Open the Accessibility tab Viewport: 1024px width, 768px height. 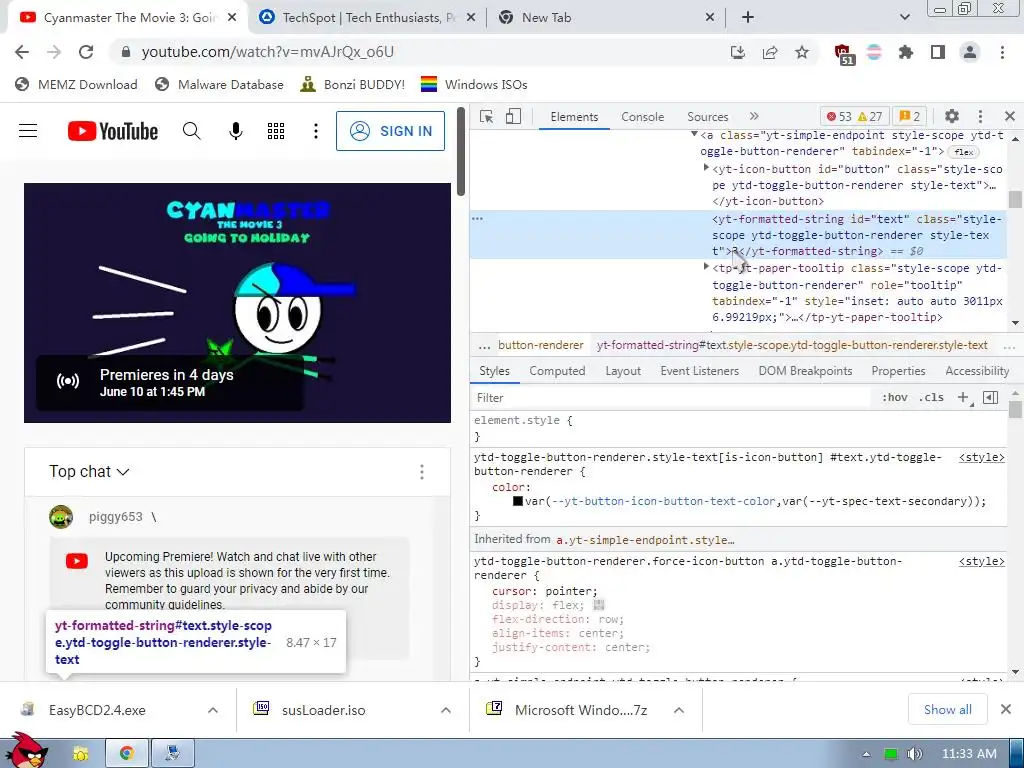[x=977, y=371]
